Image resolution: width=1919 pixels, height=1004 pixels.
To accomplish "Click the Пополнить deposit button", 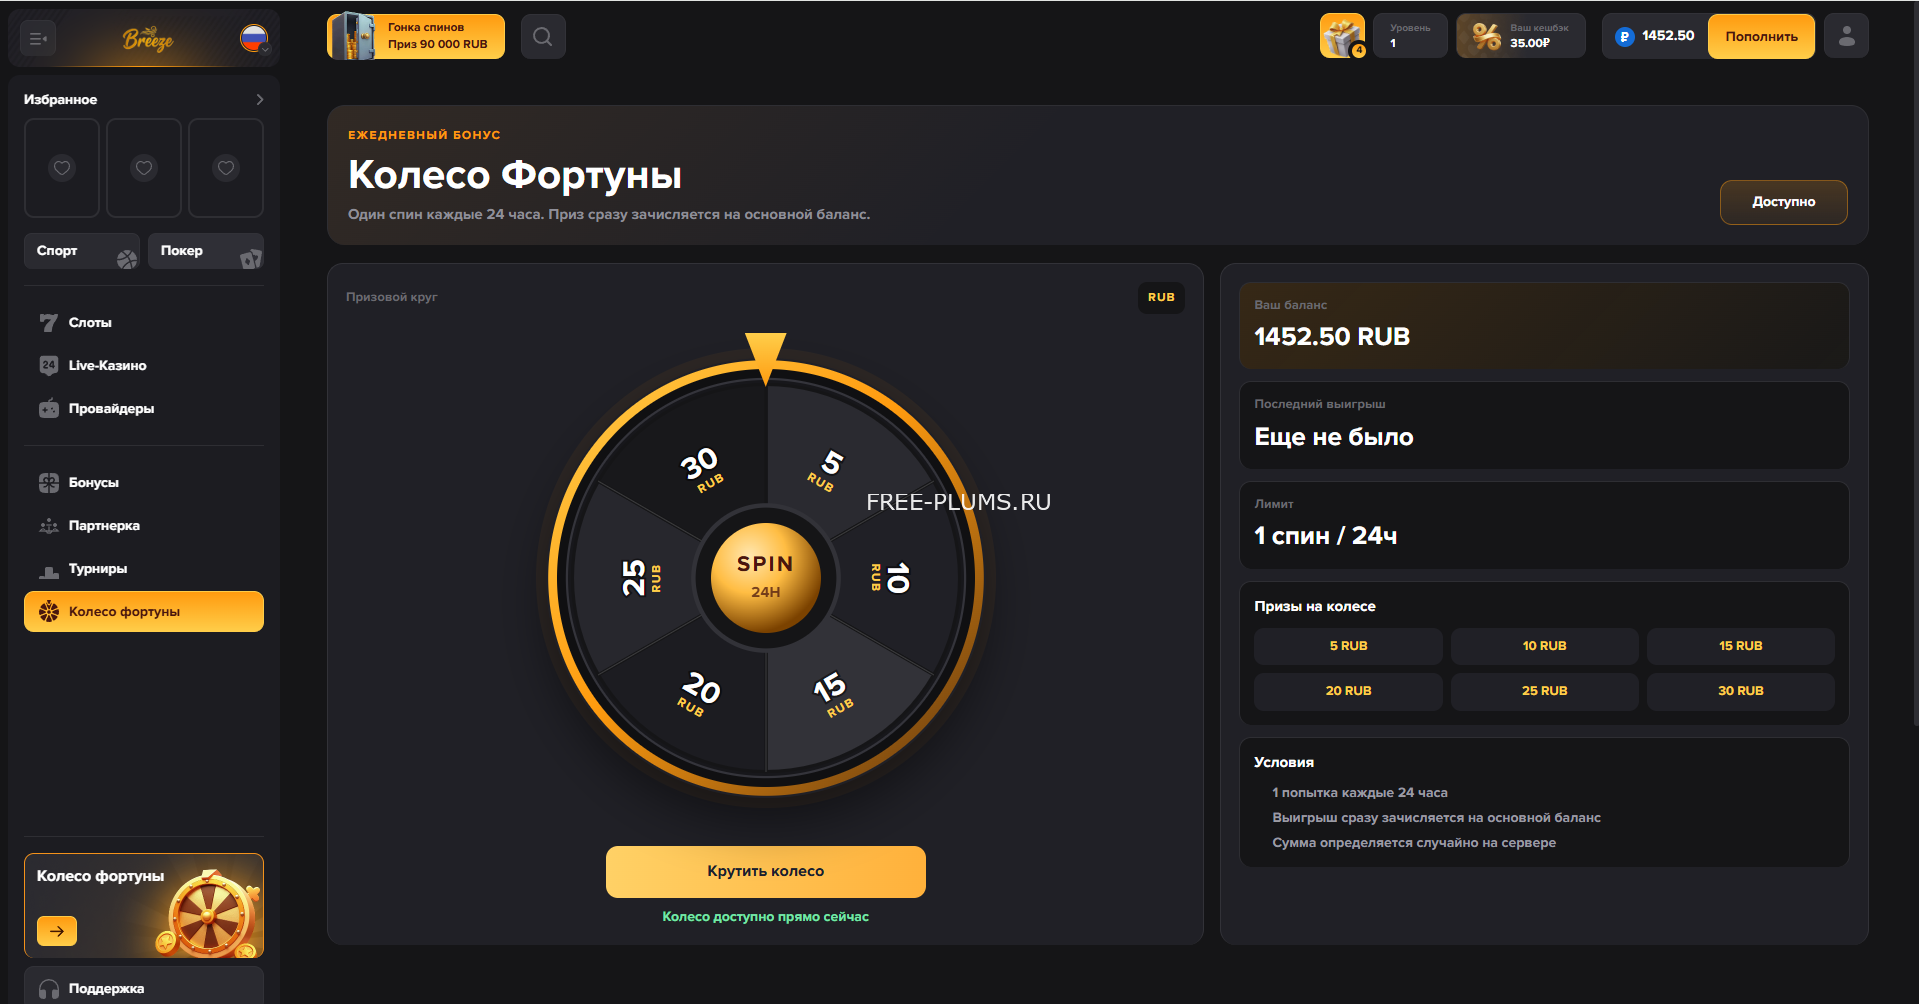I will 1761,37.
